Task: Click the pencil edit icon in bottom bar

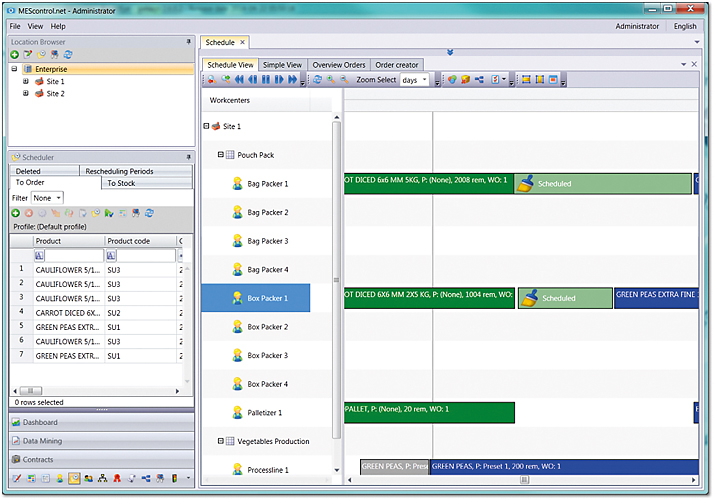Action: (x=16, y=478)
